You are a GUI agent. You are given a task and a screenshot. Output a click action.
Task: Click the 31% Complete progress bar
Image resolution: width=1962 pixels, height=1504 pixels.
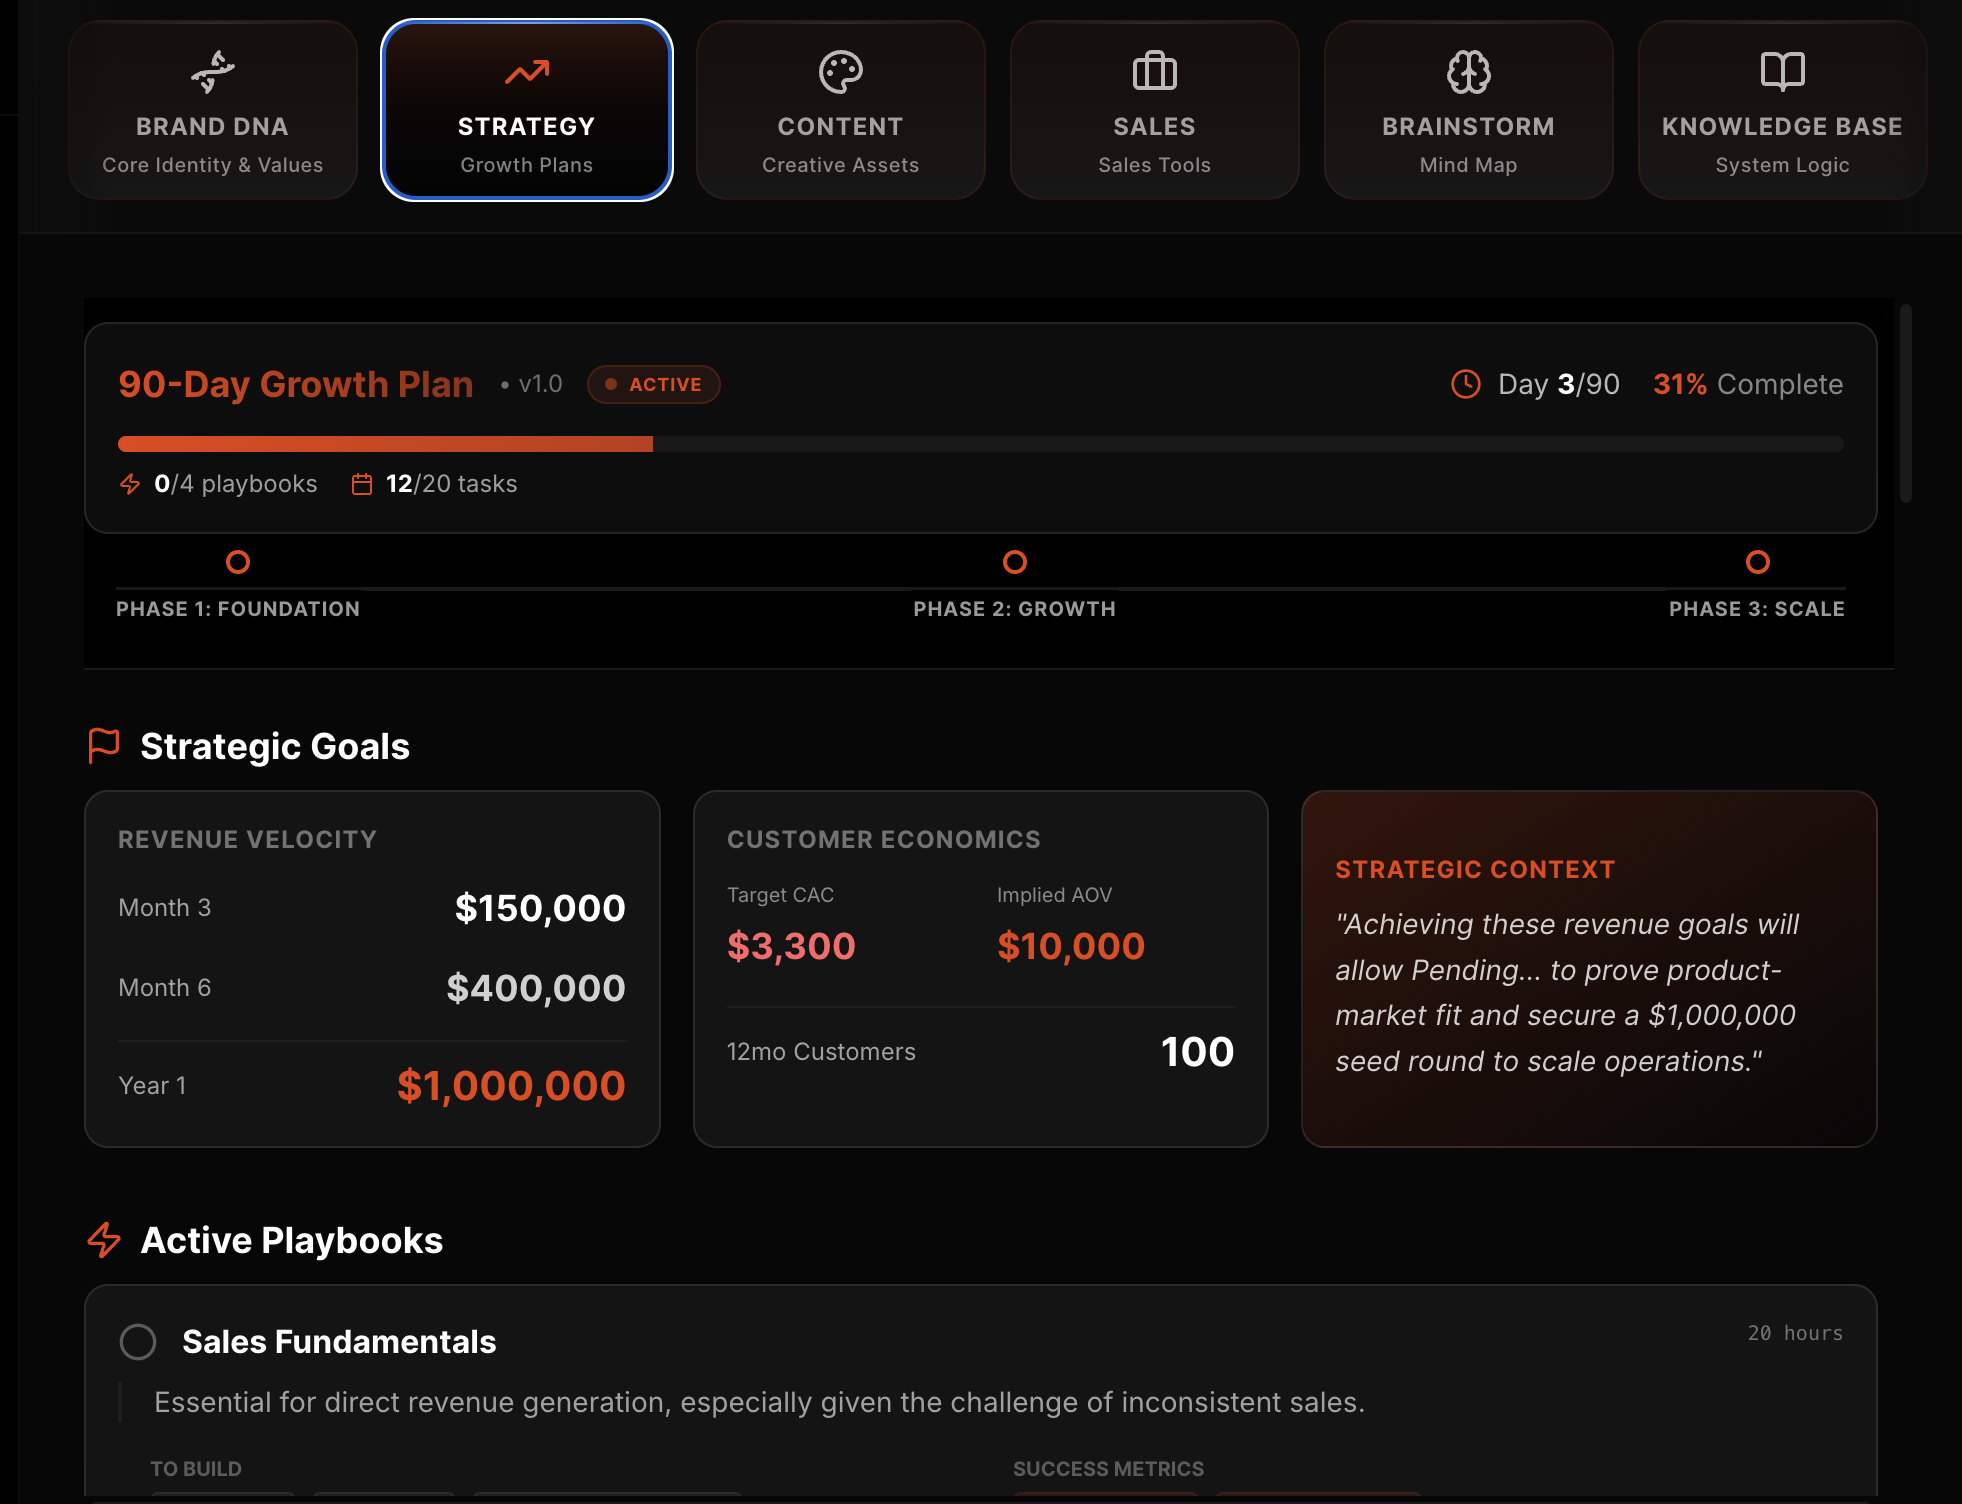pos(980,444)
